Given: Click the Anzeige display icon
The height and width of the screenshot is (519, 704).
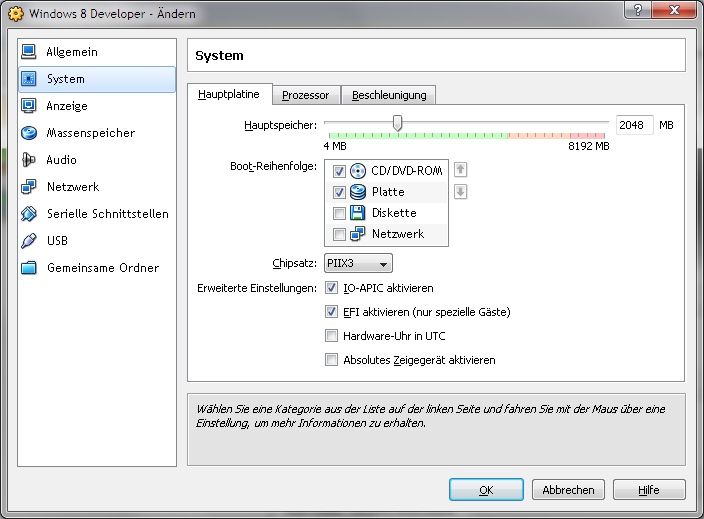Looking at the screenshot, I should click(x=29, y=106).
